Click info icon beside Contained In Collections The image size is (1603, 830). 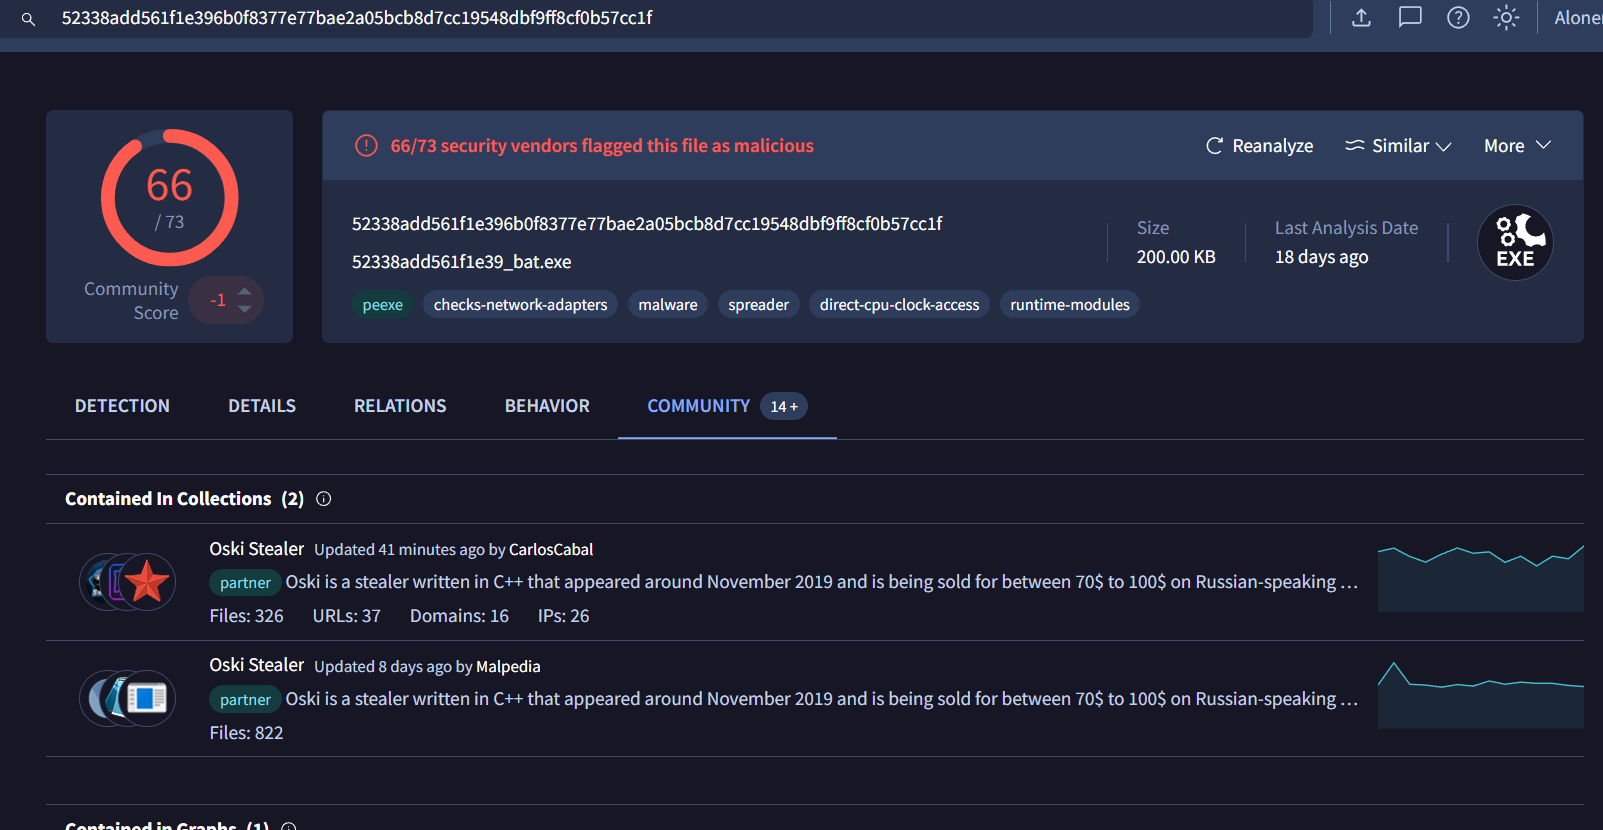324,499
